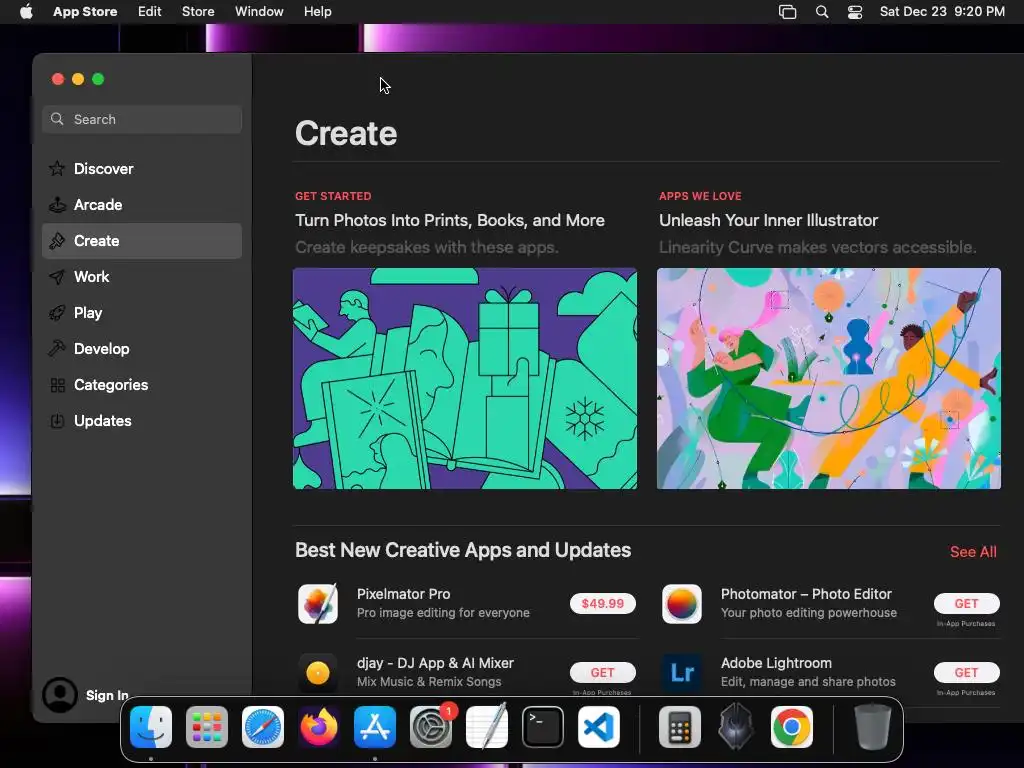Screen dimensions: 1024x768
Task: Click the account avatar icon beside Sign In
Action: (60, 694)
